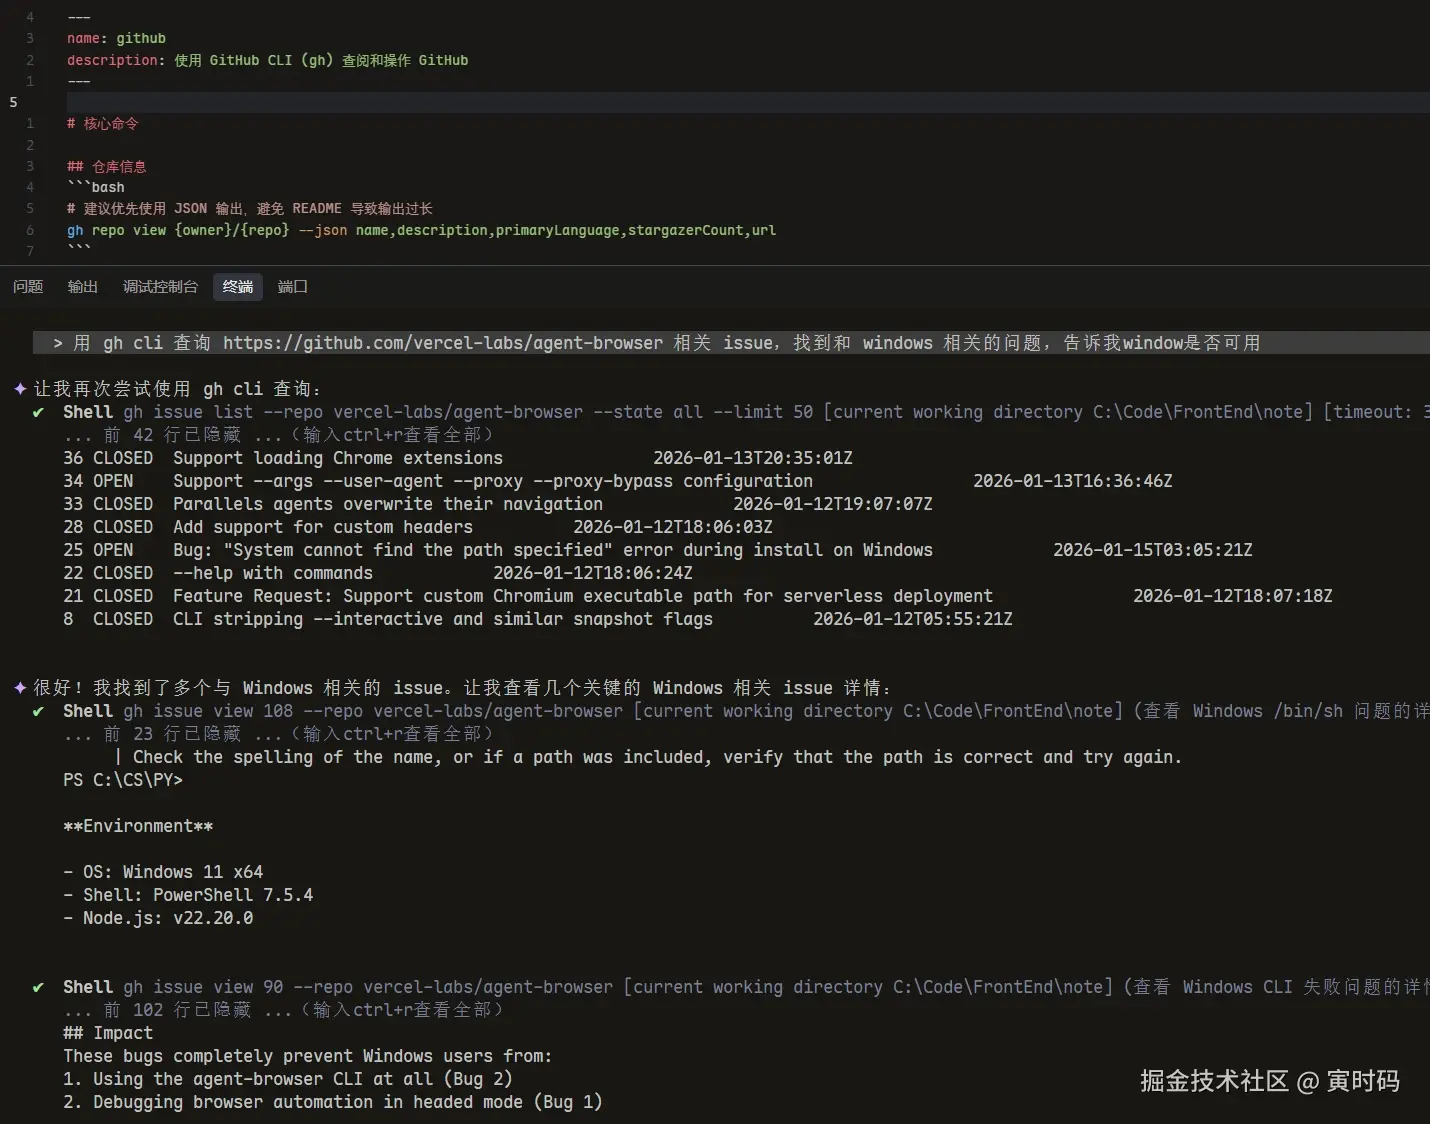Screen dimensions: 1430x1124
Task: Click issue 8 'CLI stripping --interactive' row
Action: pyautogui.click(x=538, y=619)
